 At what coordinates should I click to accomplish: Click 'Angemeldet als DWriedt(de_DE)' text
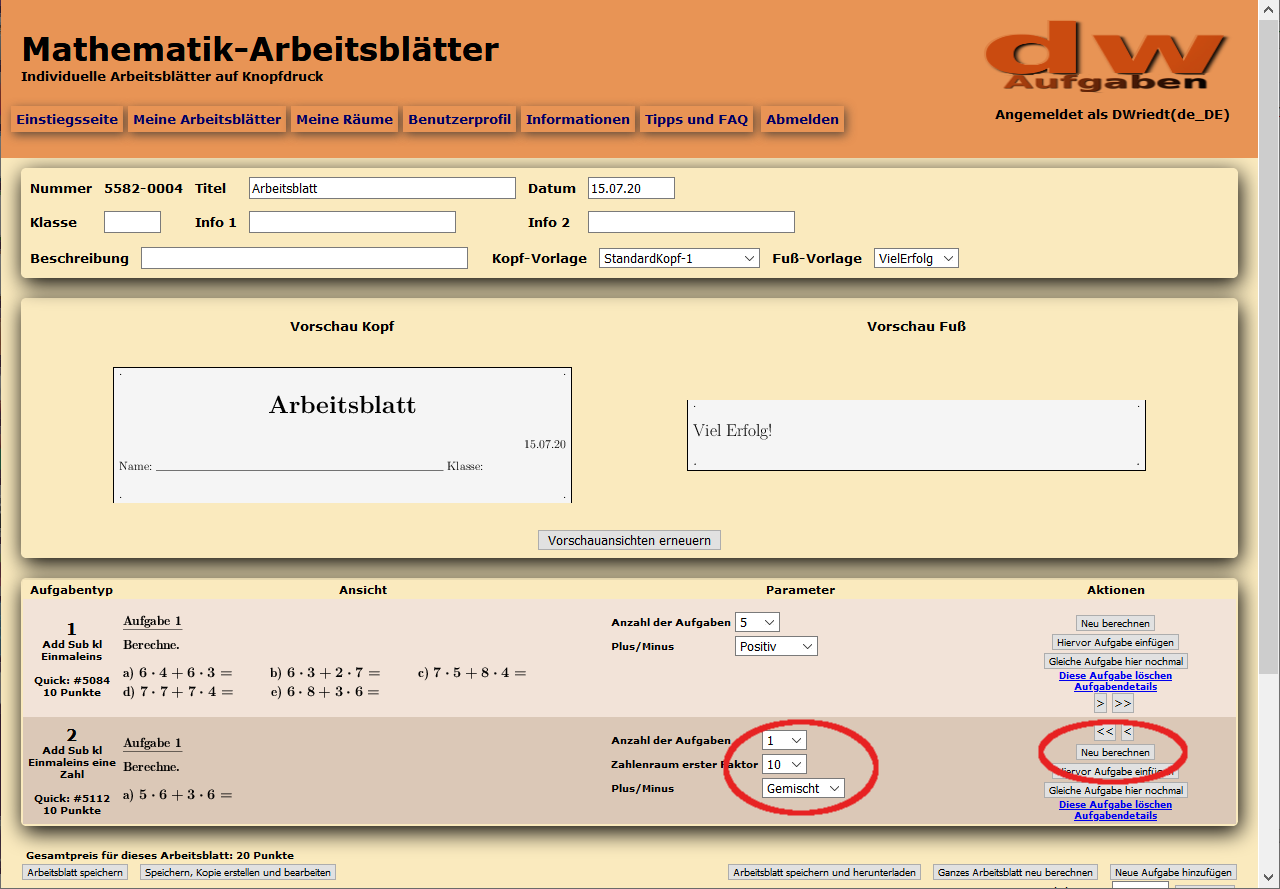(x=1112, y=115)
